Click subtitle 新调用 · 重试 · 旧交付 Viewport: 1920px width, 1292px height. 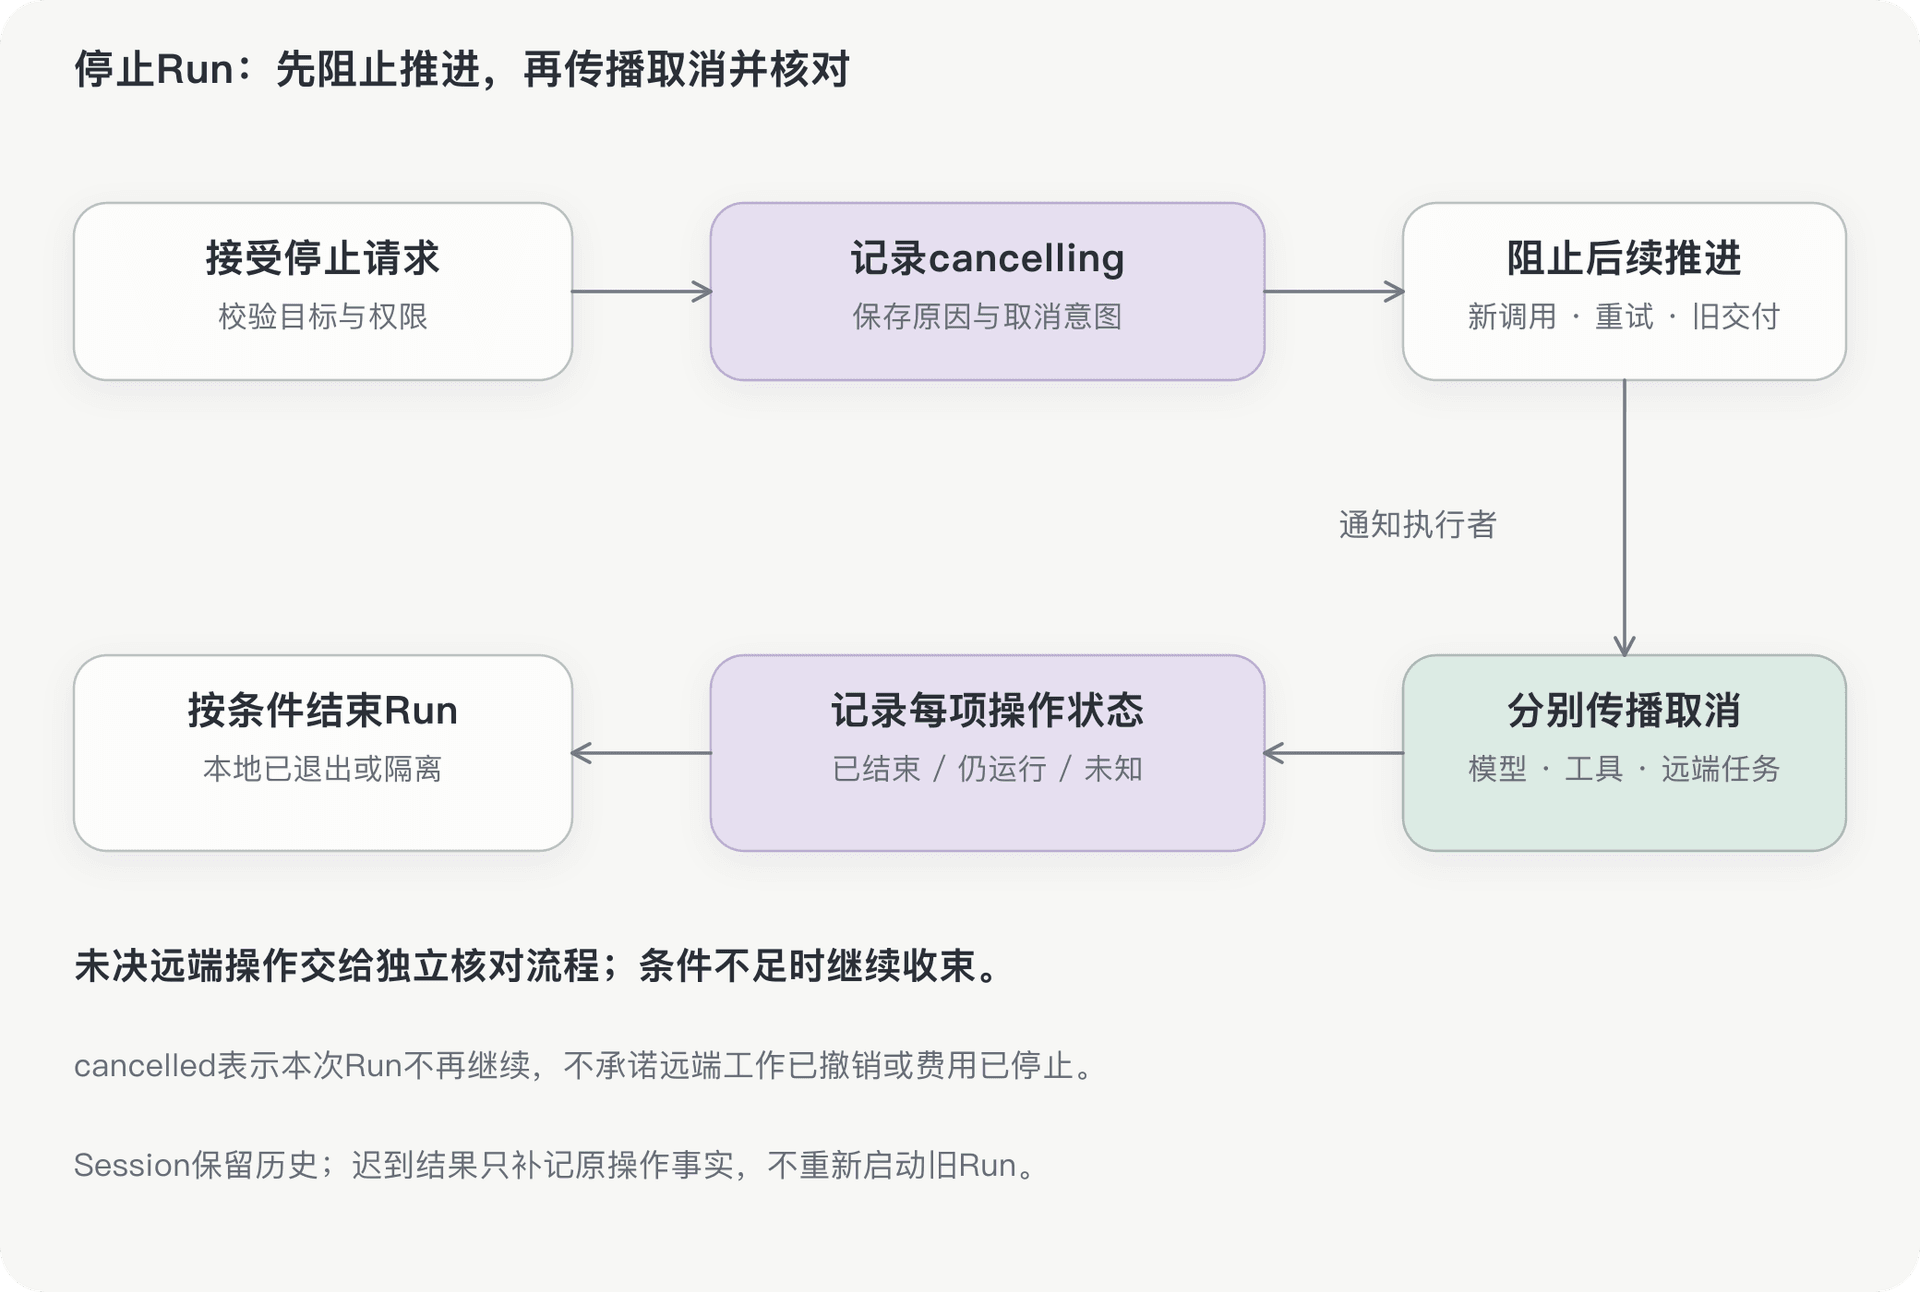[1624, 316]
